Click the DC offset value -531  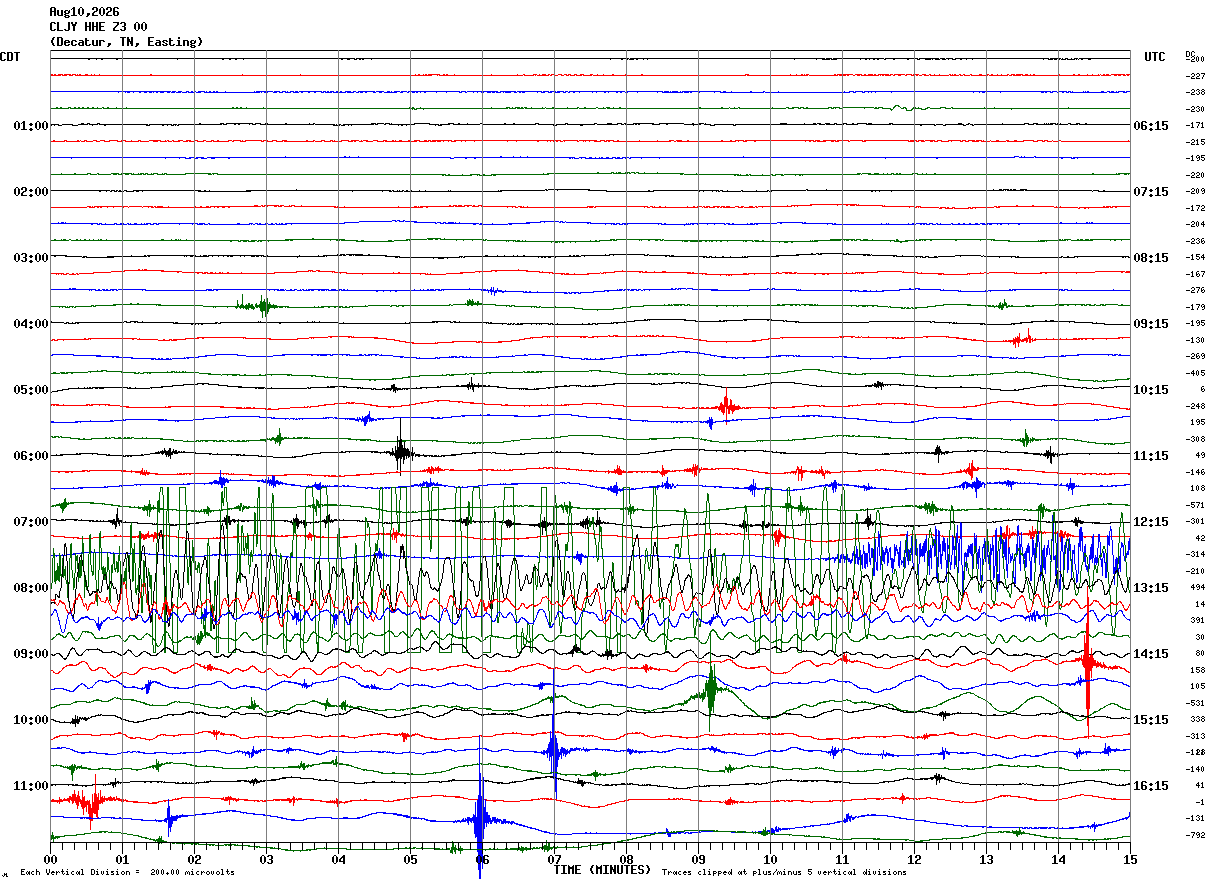click(1195, 703)
